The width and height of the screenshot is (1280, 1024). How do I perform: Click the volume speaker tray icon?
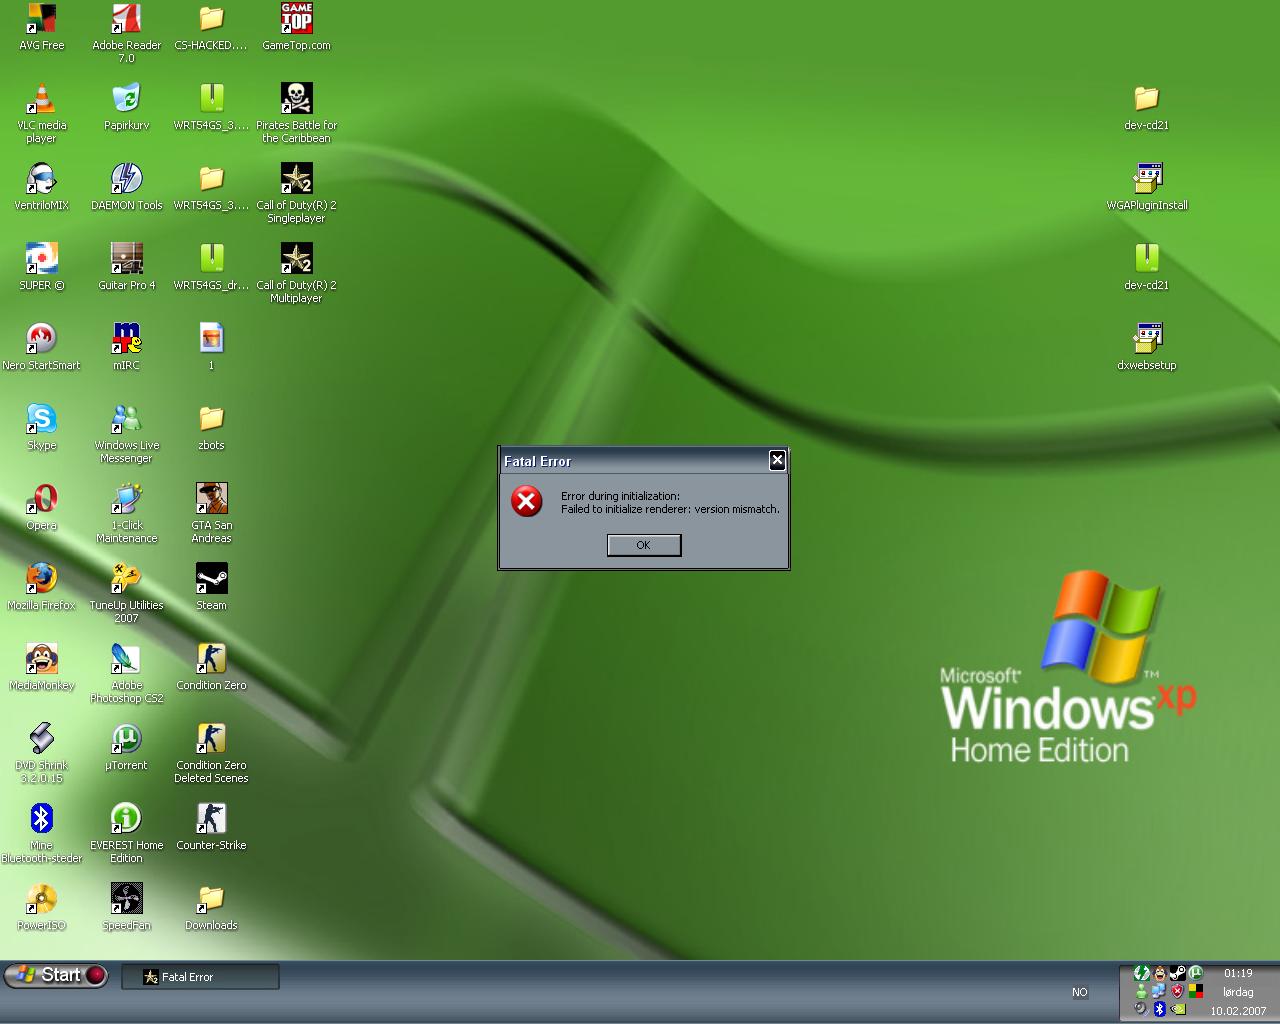(x=1141, y=1009)
